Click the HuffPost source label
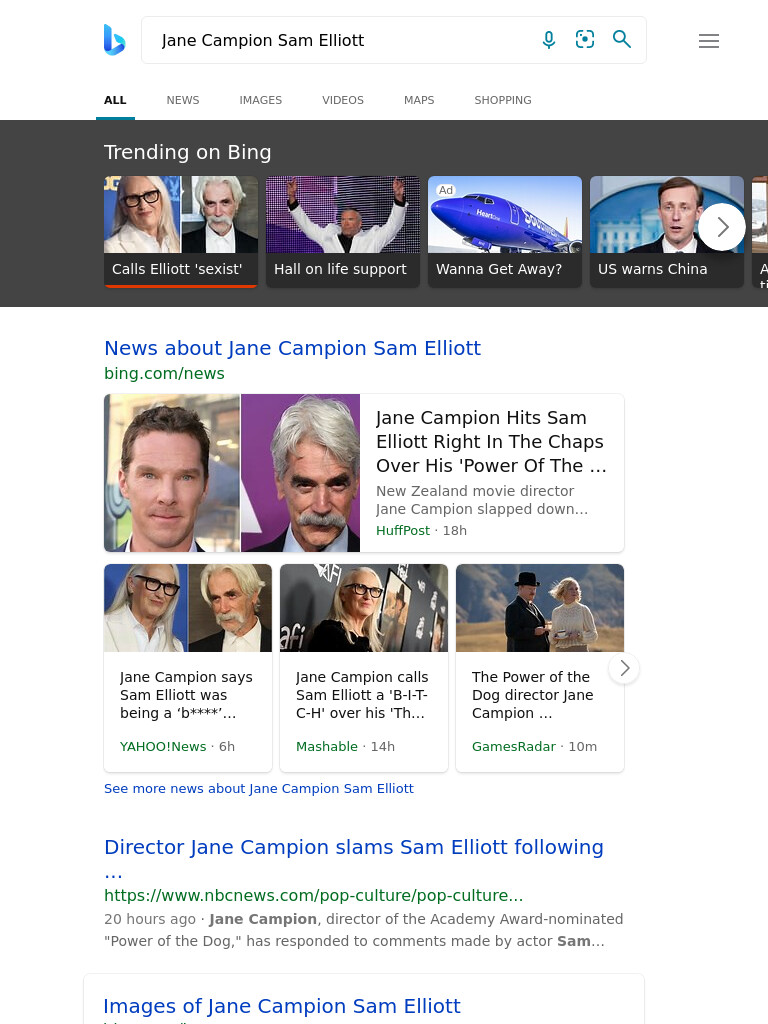This screenshot has width=768, height=1024. 403,530
